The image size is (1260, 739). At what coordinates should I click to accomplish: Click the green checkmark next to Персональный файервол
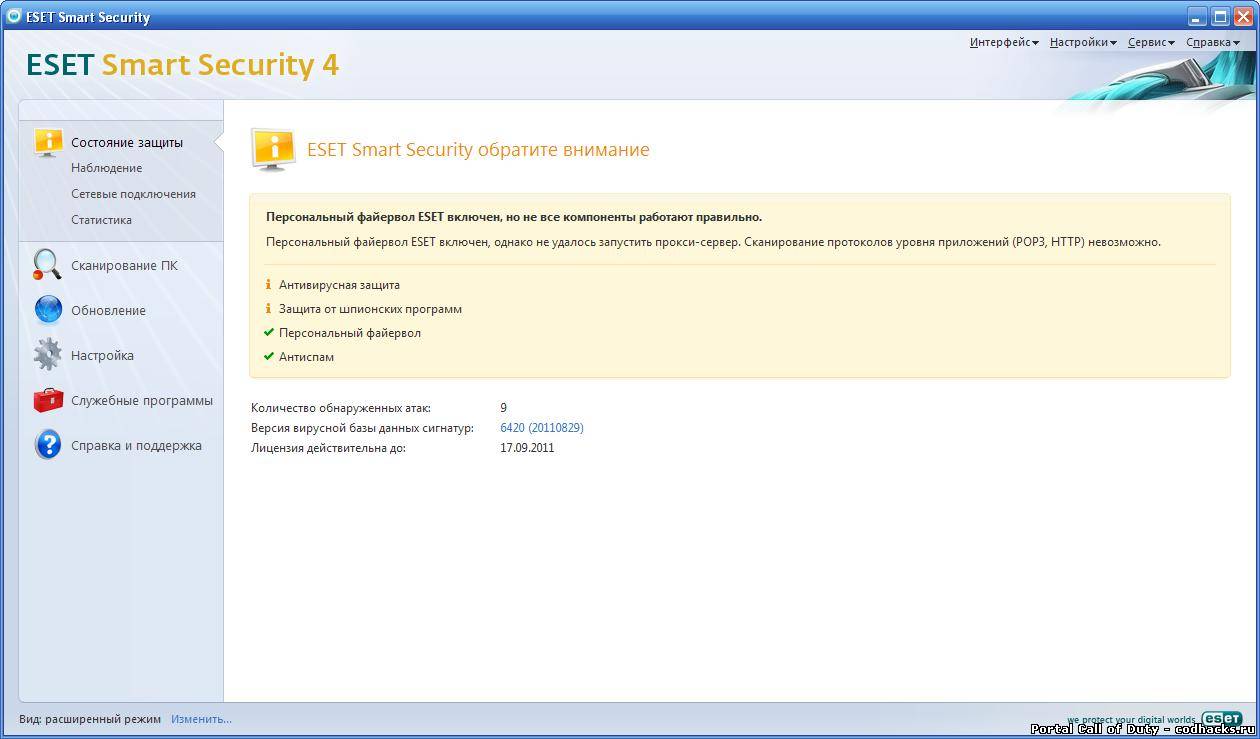coord(268,333)
